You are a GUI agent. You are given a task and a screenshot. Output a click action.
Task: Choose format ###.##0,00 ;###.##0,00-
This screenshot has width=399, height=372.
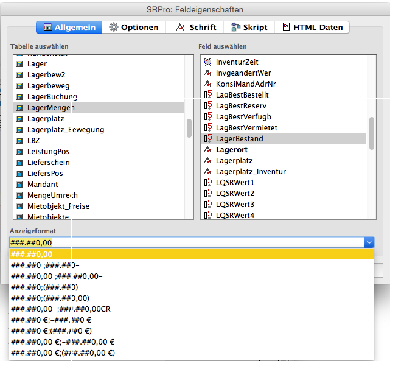click(x=192, y=276)
